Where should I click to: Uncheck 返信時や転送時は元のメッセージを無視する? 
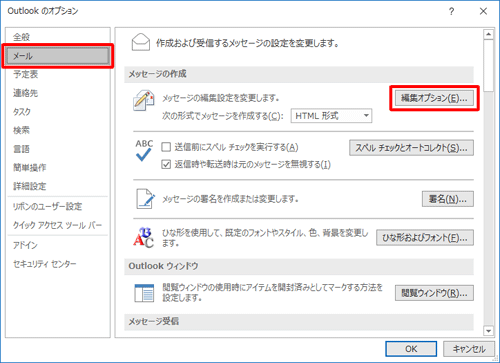tap(166, 164)
